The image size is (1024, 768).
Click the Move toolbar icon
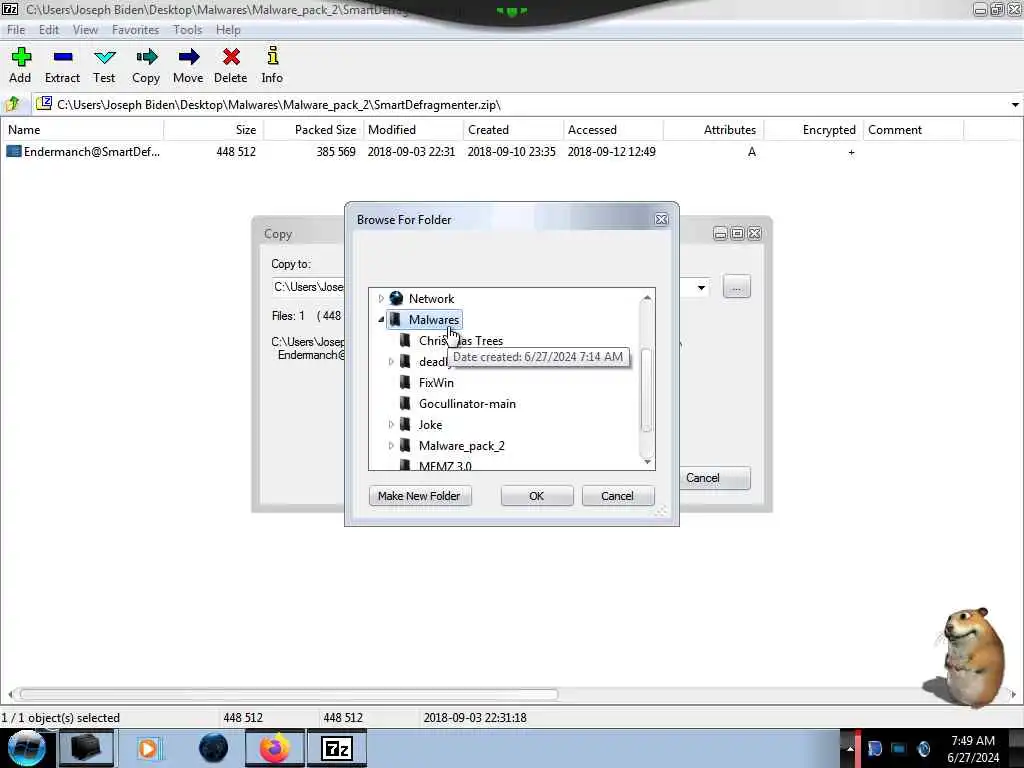point(188,65)
